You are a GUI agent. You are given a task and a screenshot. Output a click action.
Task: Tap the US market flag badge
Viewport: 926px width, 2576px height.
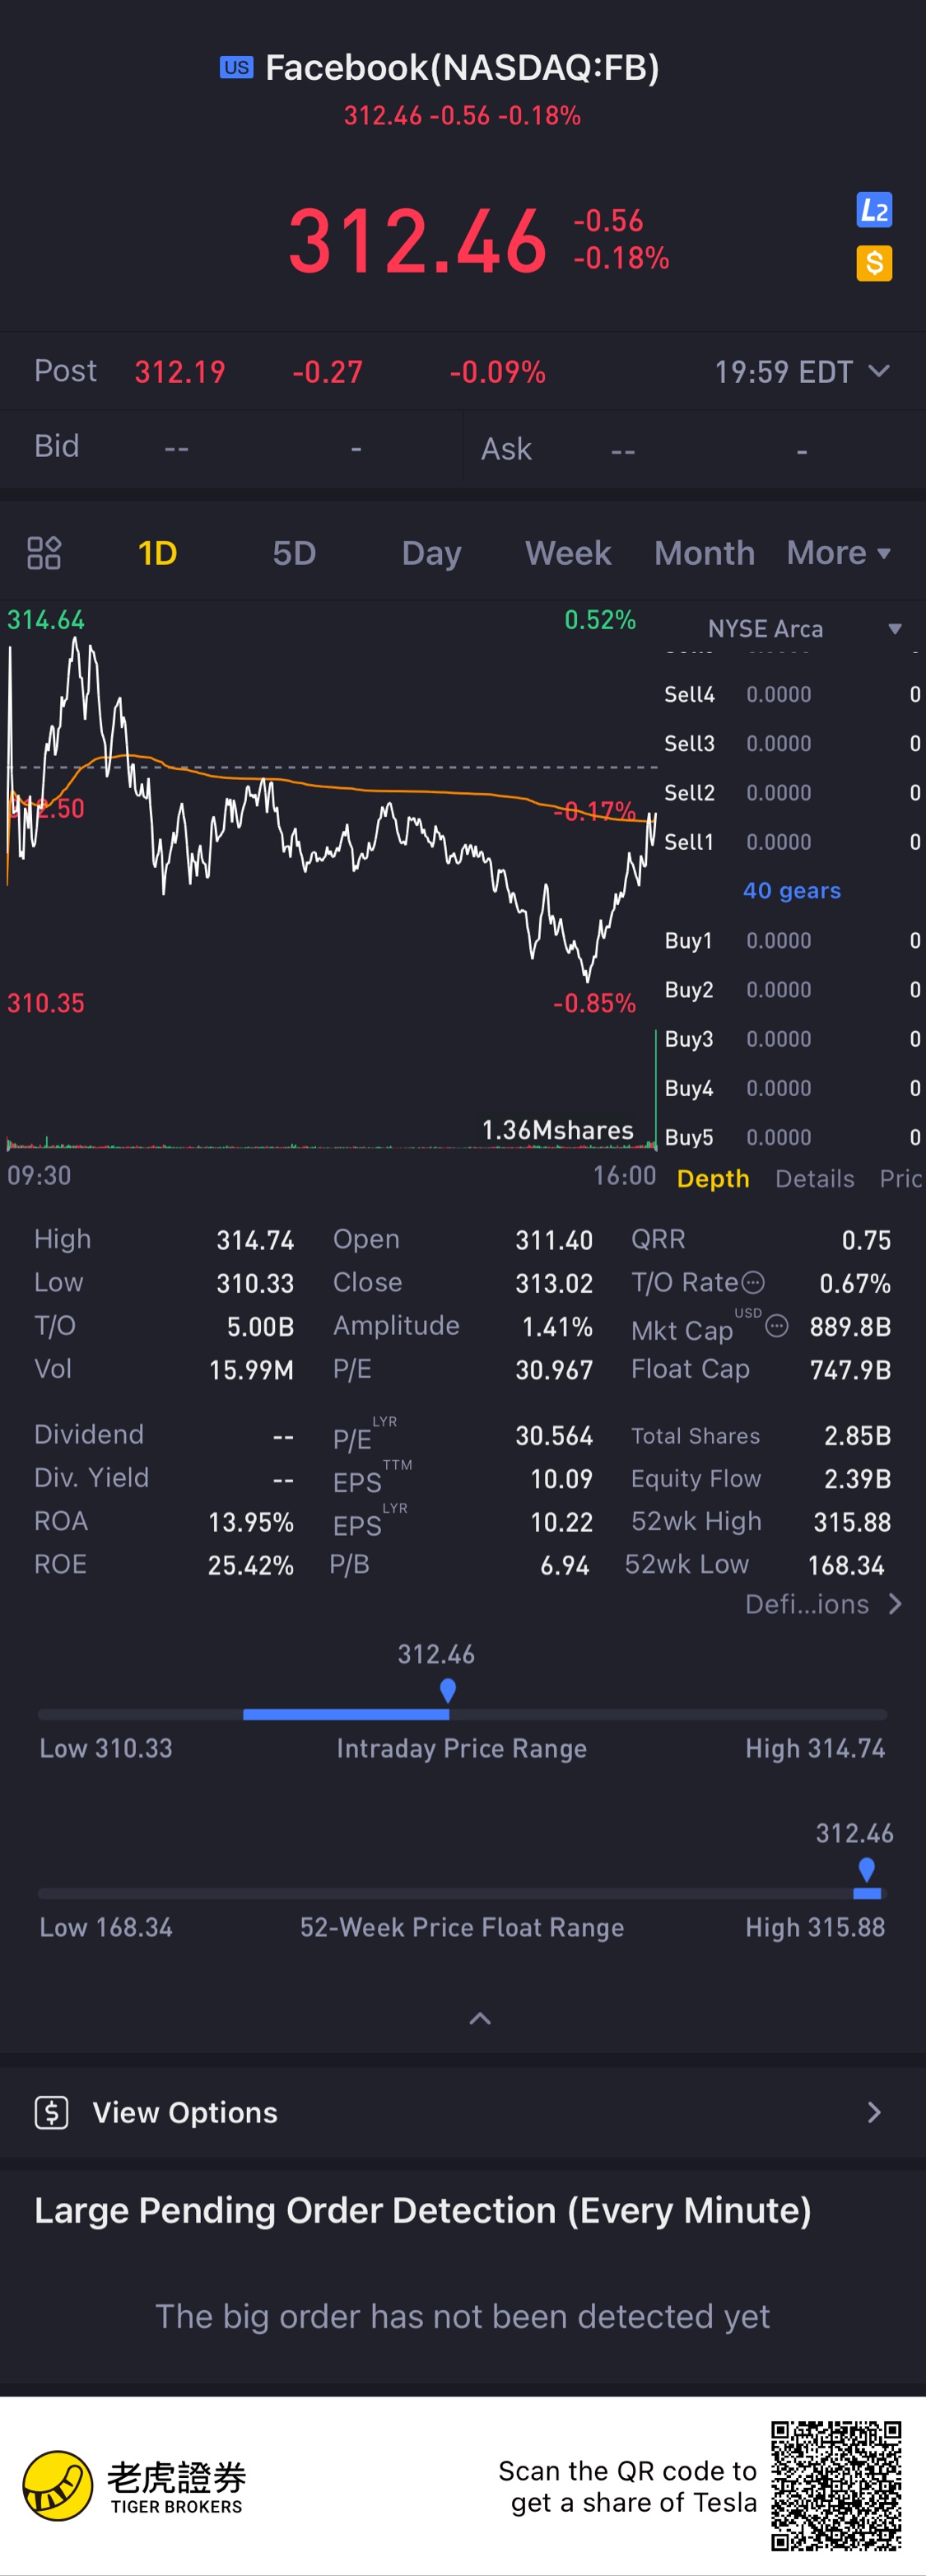(x=236, y=67)
